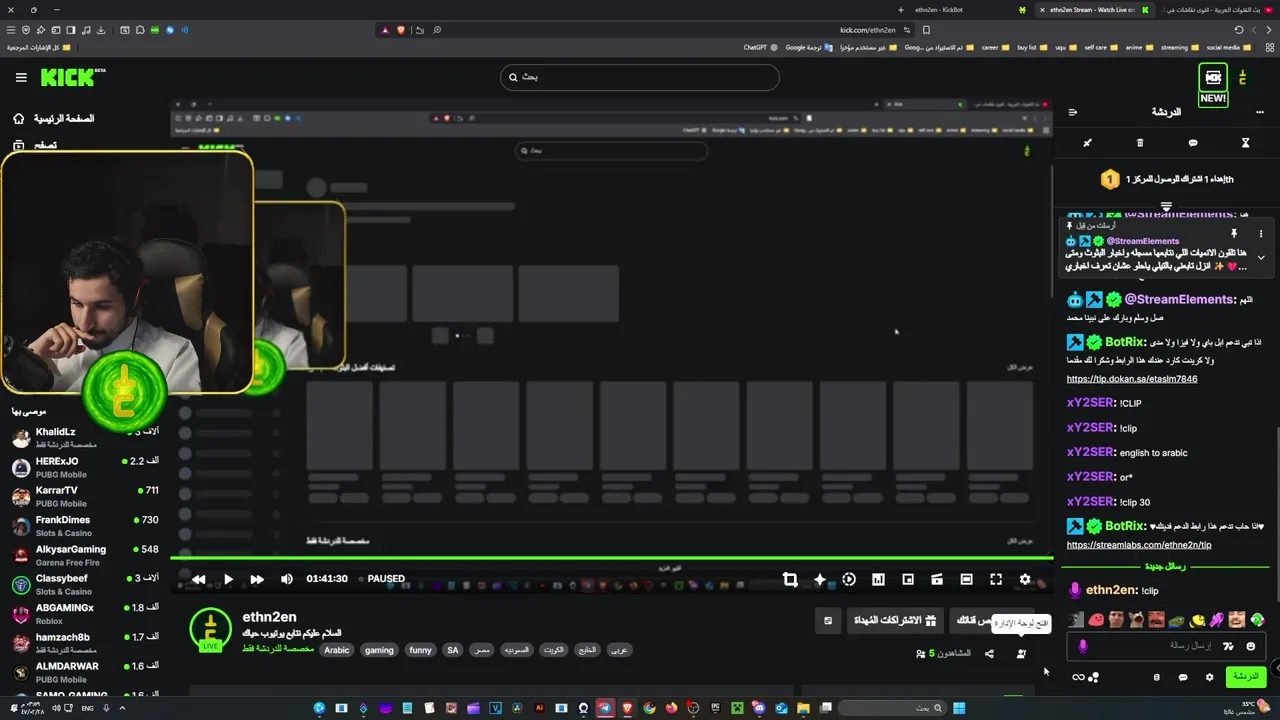This screenshot has width=1280, height=720.
Task: Click the share icon under the player
Action: click(989, 654)
